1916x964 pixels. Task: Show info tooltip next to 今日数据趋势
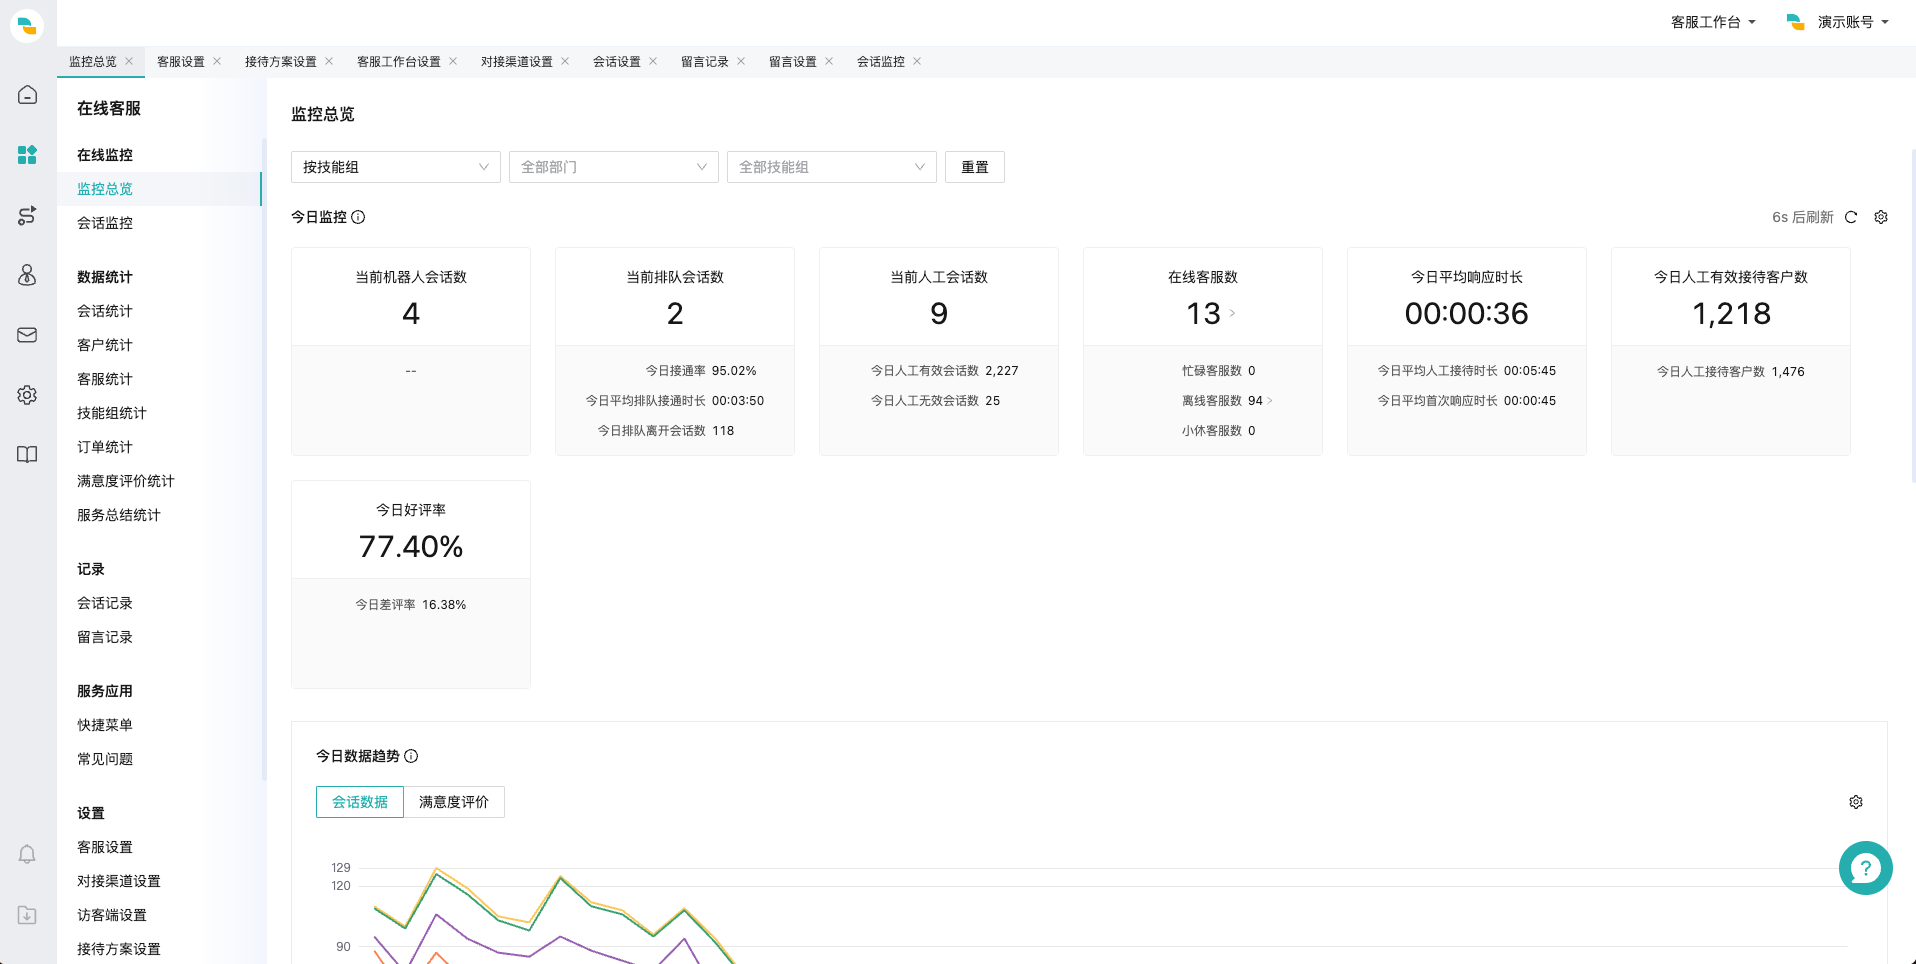click(411, 756)
